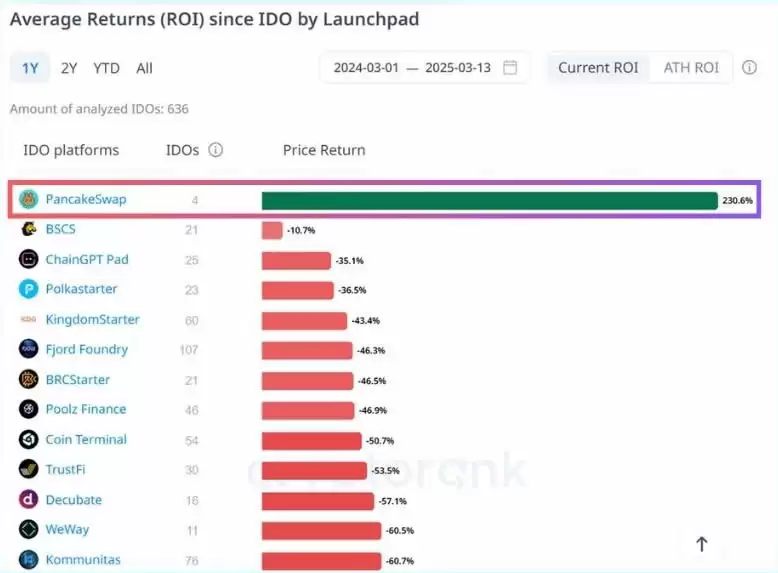The width and height of the screenshot is (778, 573).
Task: Click the info icon next to ATH ROI
Action: click(749, 68)
